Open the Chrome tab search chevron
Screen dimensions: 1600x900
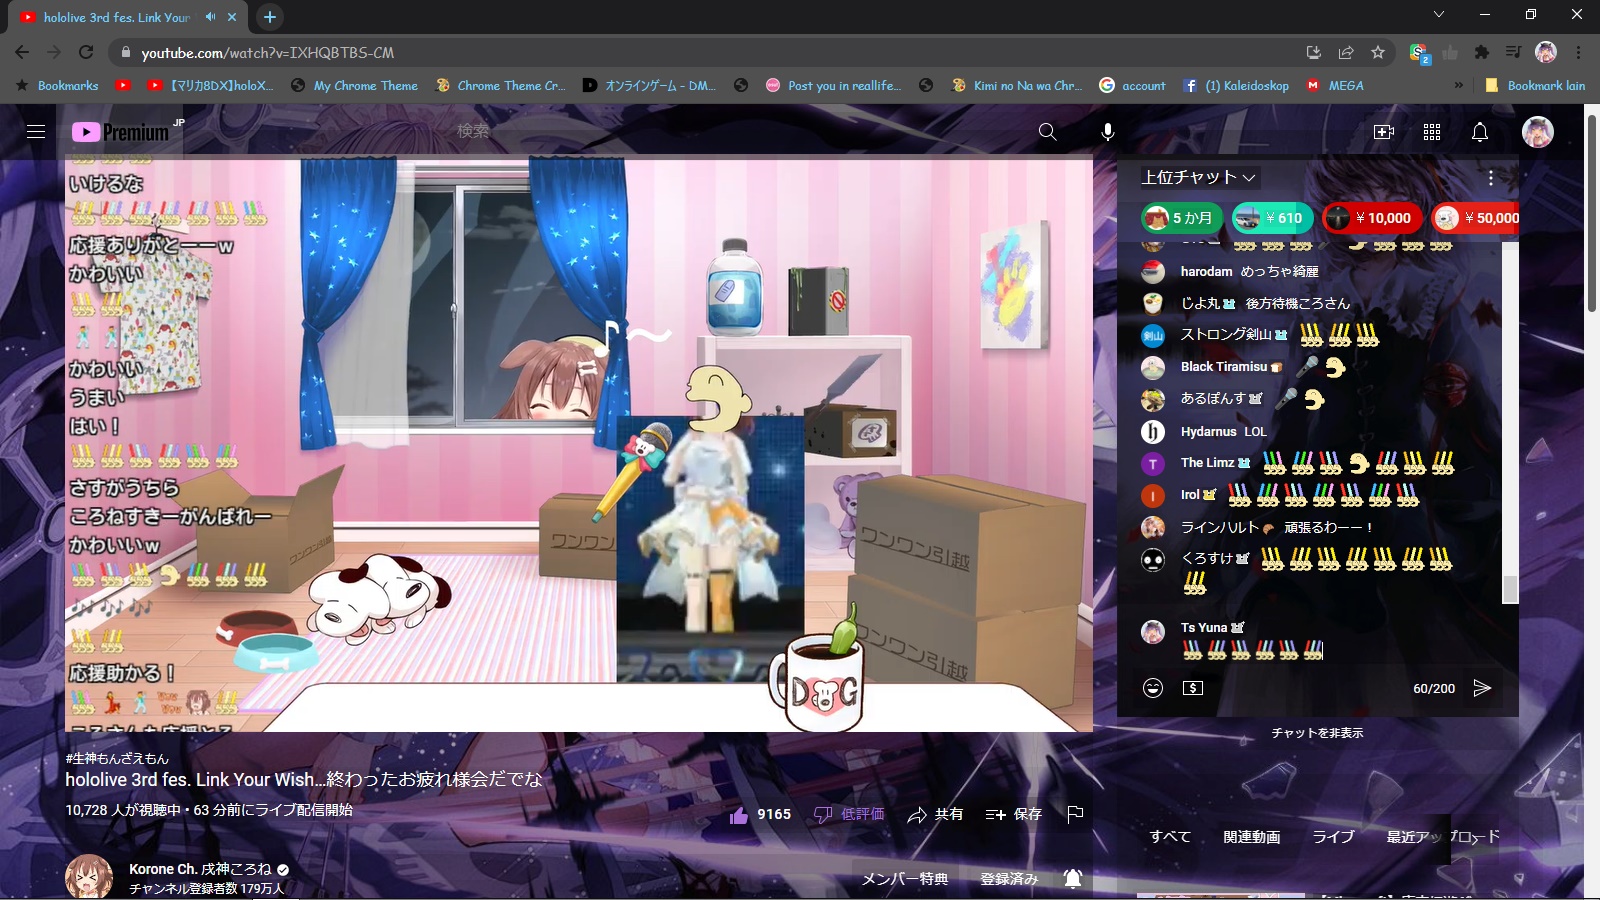coord(1438,15)
